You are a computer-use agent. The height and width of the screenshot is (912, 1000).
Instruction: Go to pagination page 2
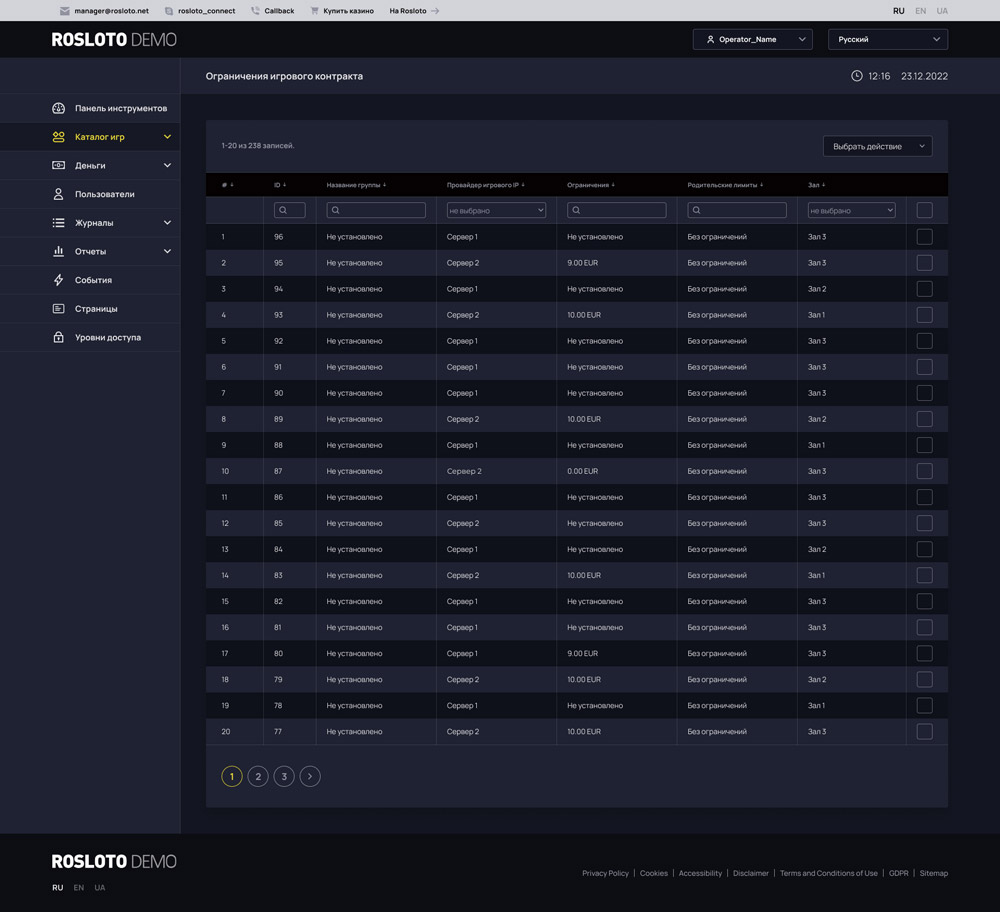(258, 776)
